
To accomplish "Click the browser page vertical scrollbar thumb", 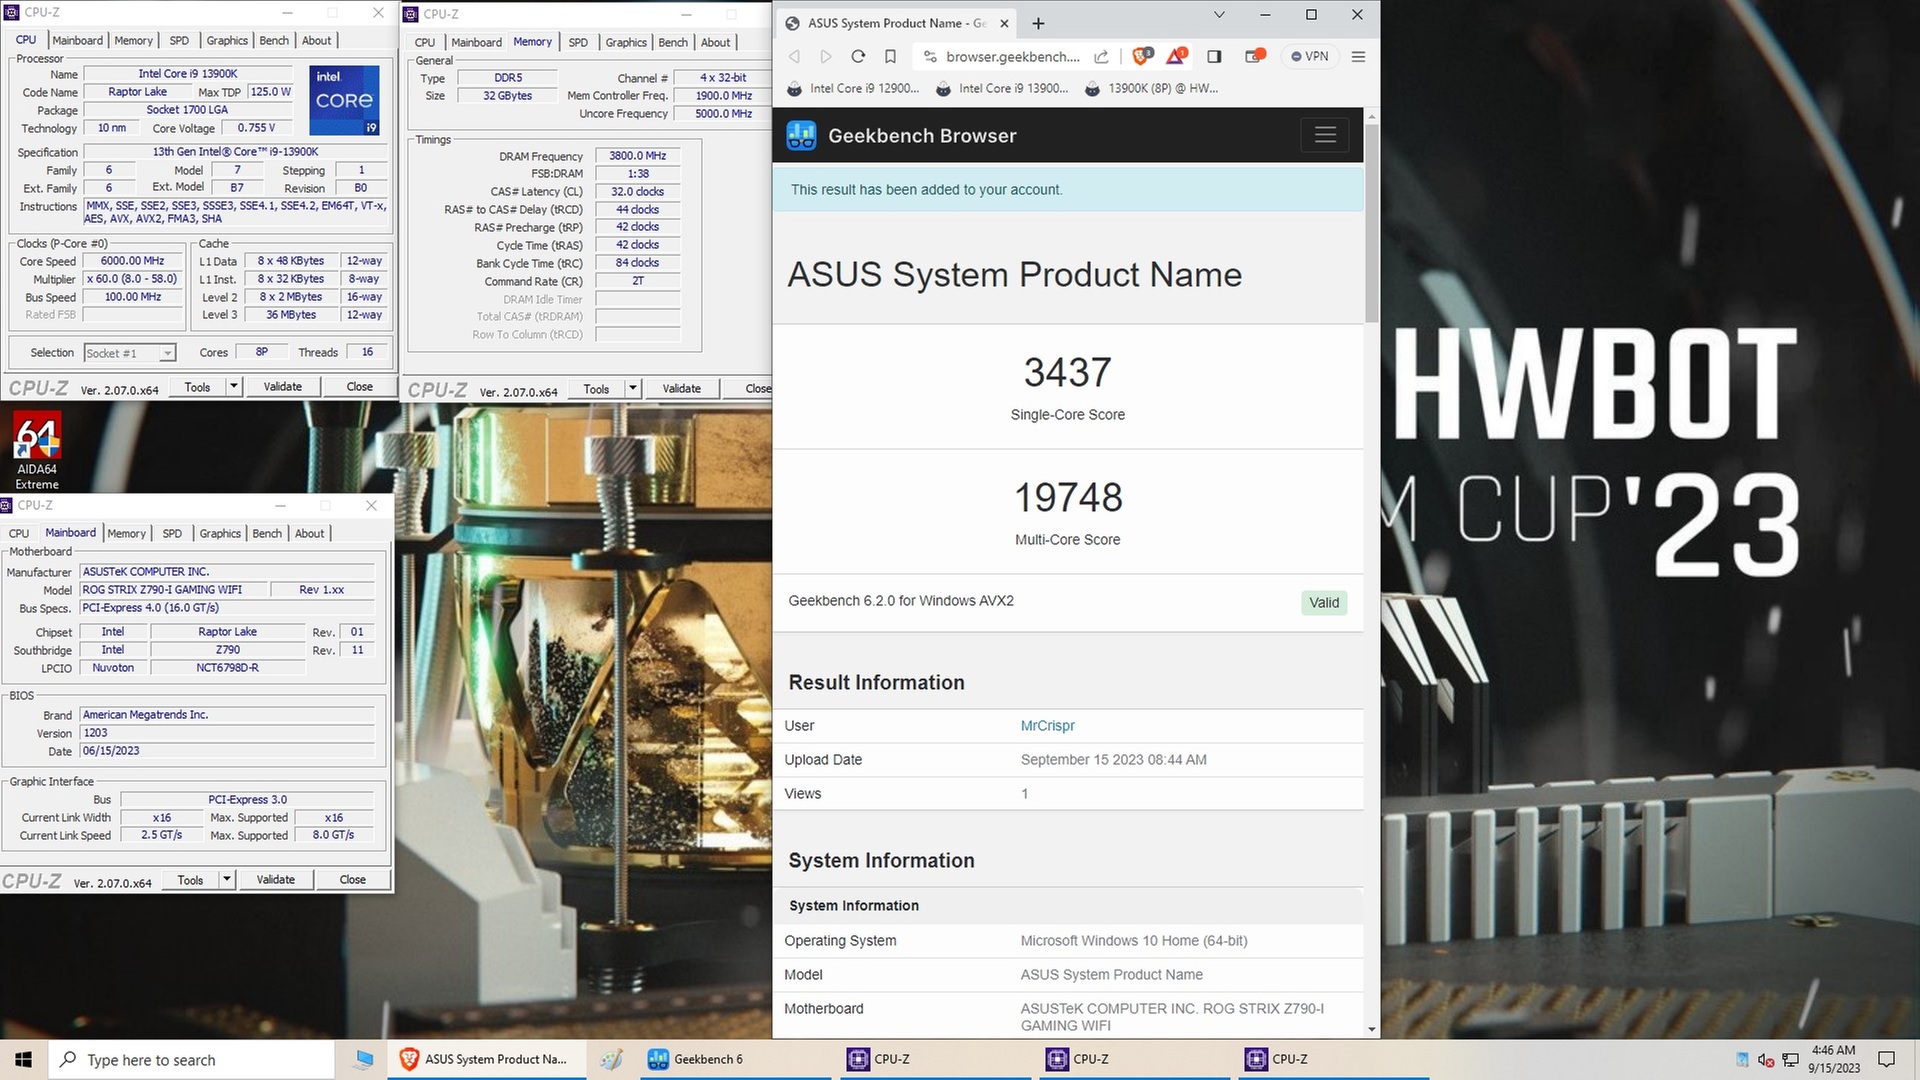I will point(1371,221).
